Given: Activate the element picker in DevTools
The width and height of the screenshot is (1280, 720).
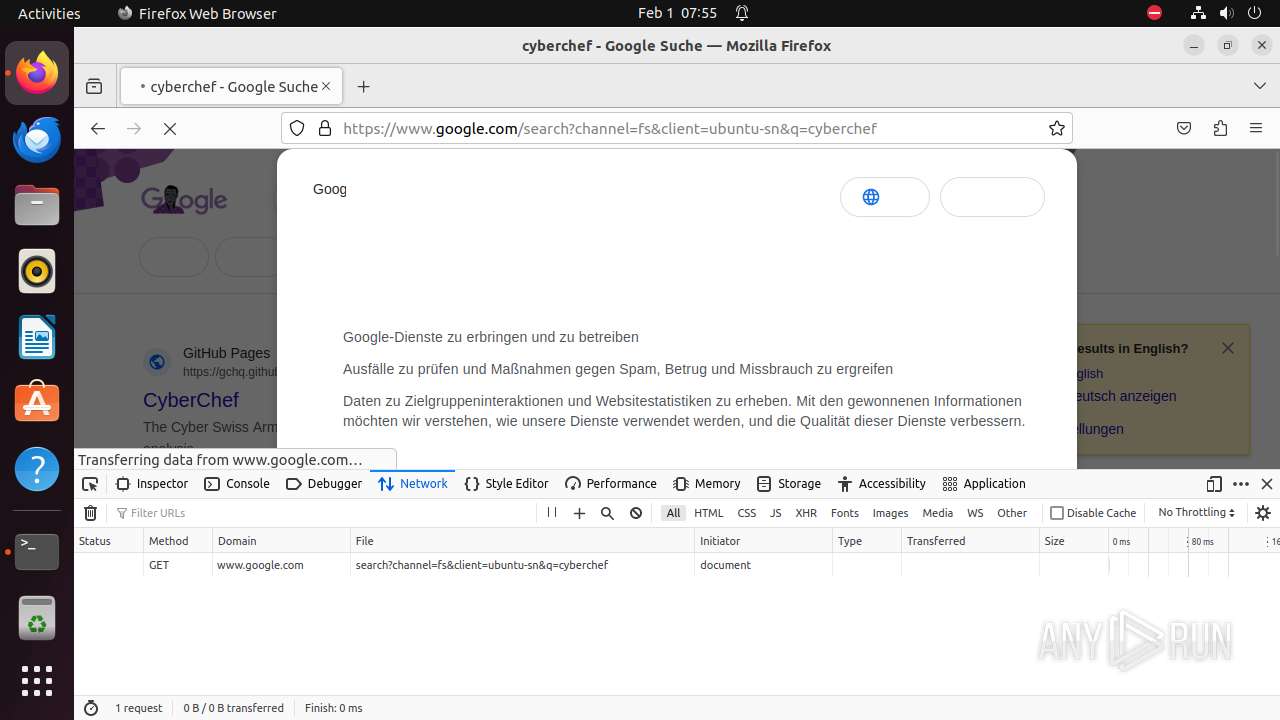Looking at the screenshot, I should 90,484.
